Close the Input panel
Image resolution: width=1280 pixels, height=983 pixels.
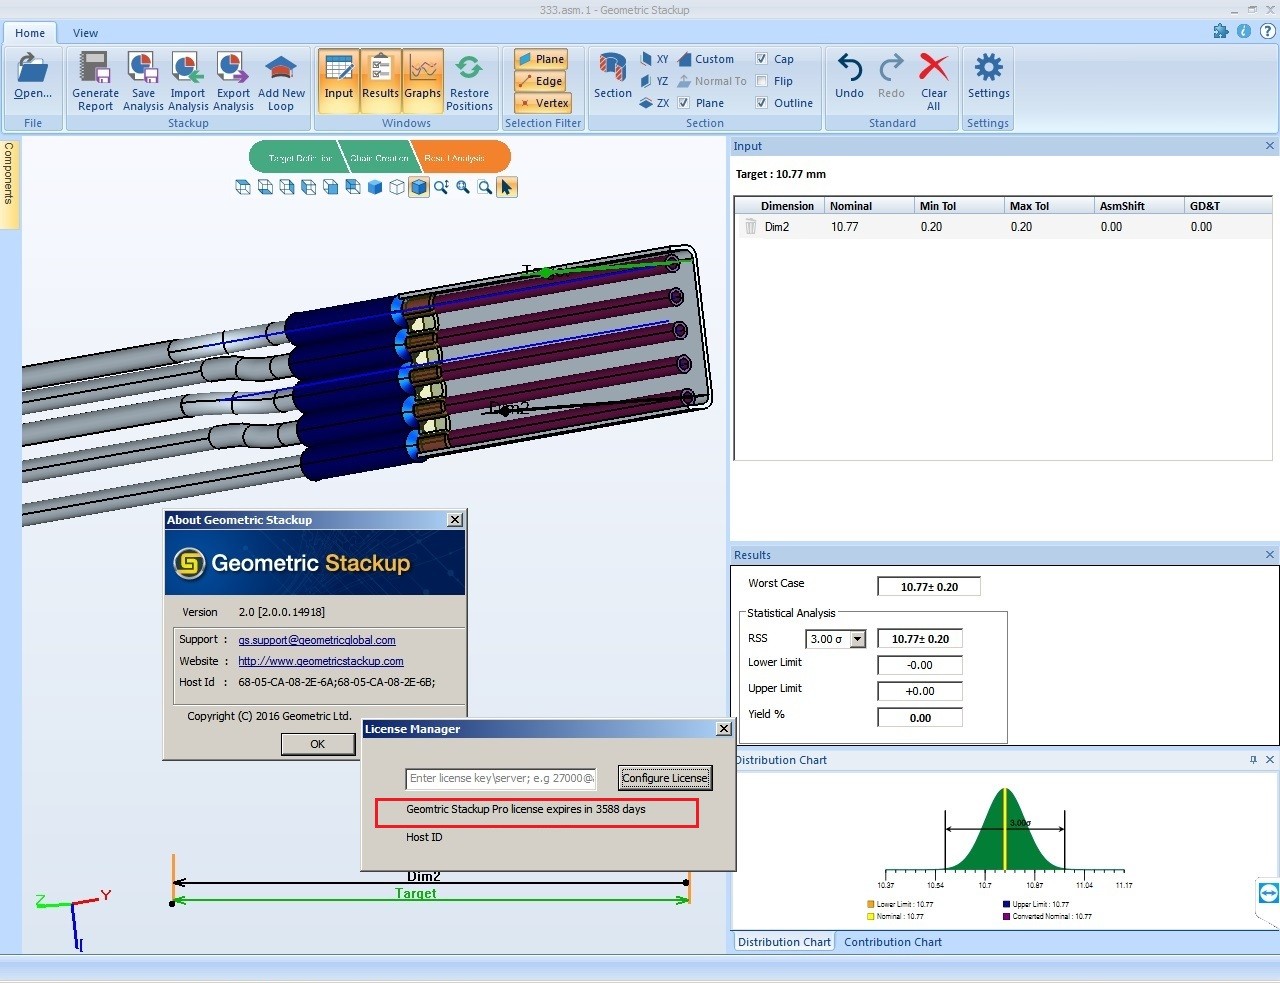point(1270,146)
